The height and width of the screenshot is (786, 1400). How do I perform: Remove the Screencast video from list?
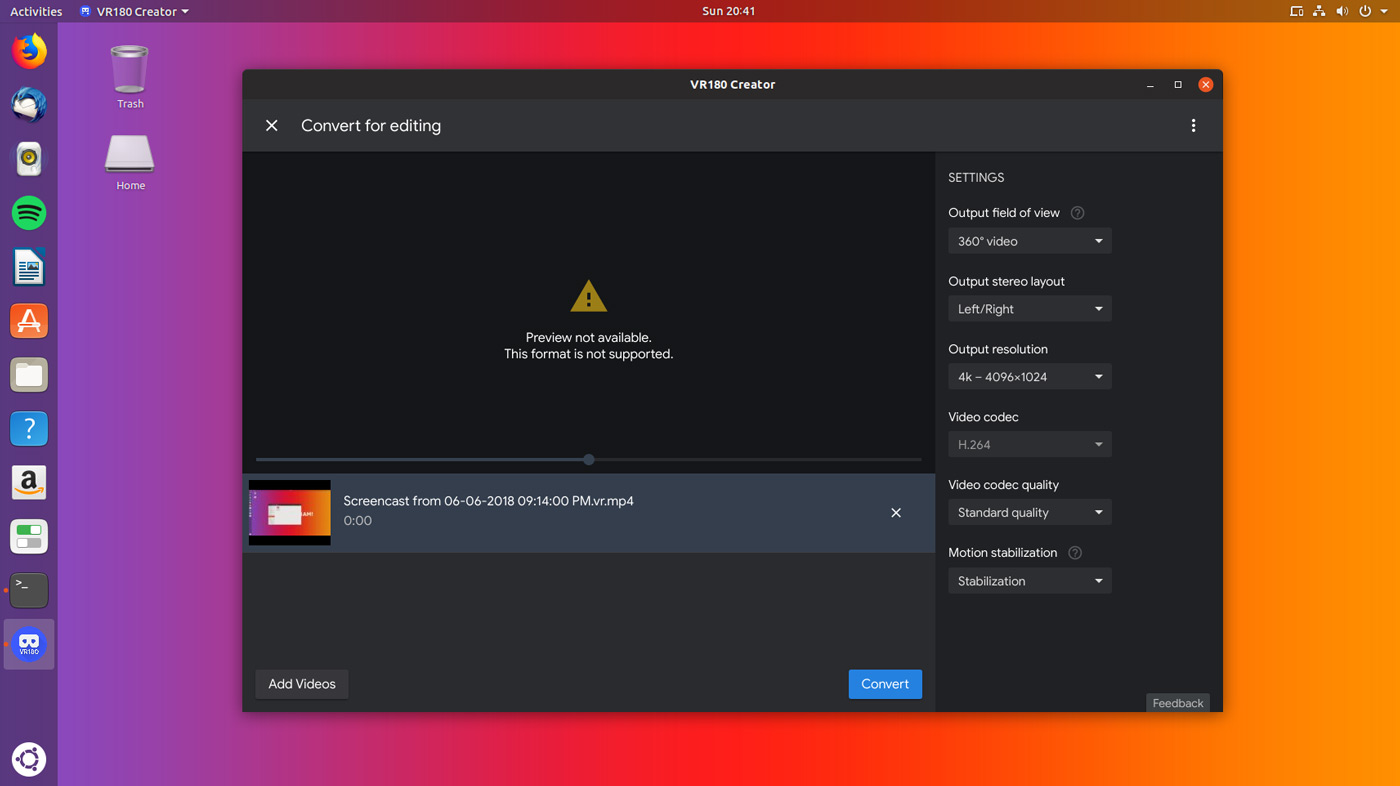pos(896,513)
